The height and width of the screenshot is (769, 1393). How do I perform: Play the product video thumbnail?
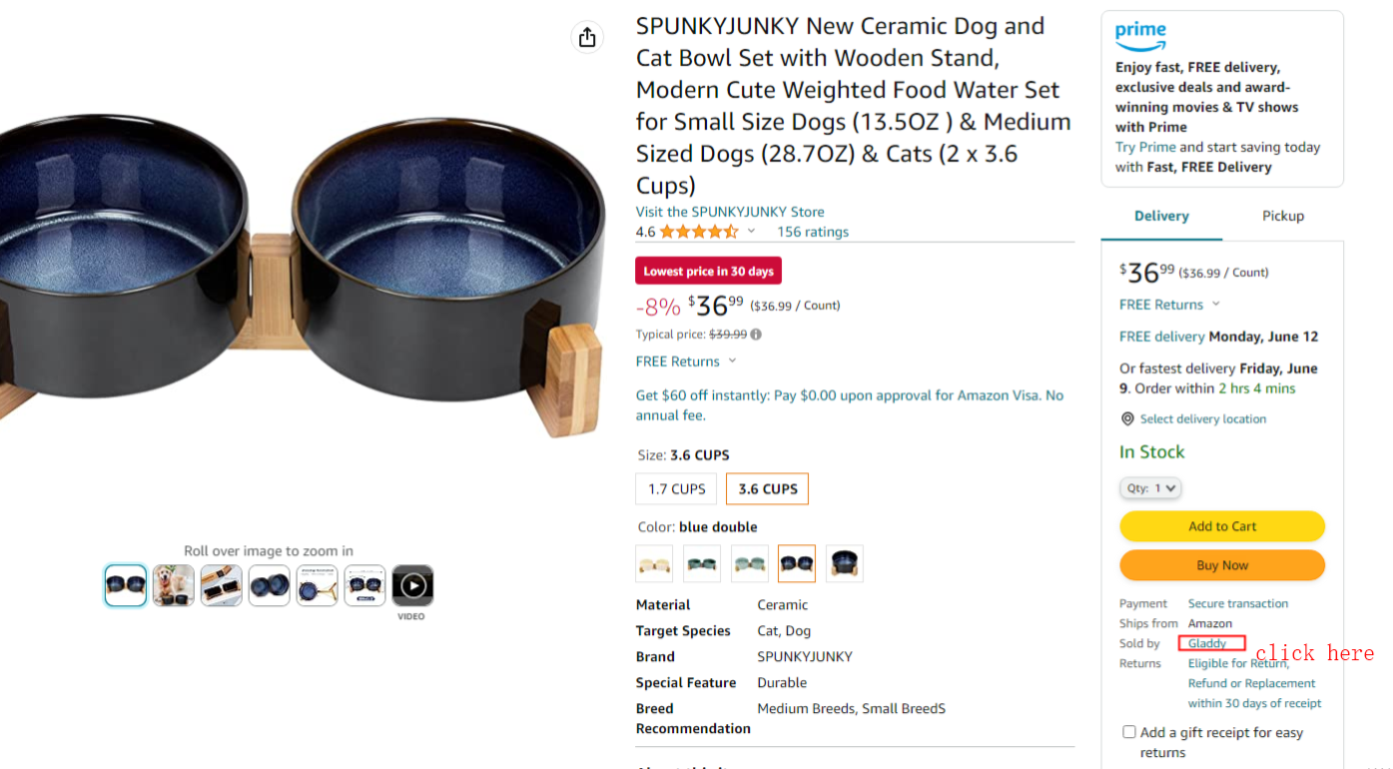point(412,585)
